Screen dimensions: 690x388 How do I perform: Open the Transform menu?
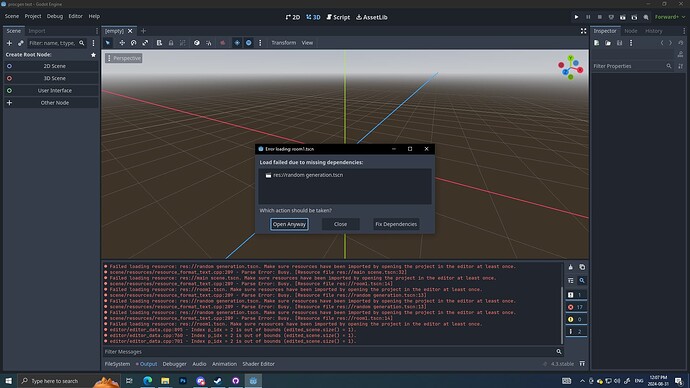pyautogui.click(x=283, y=43)
